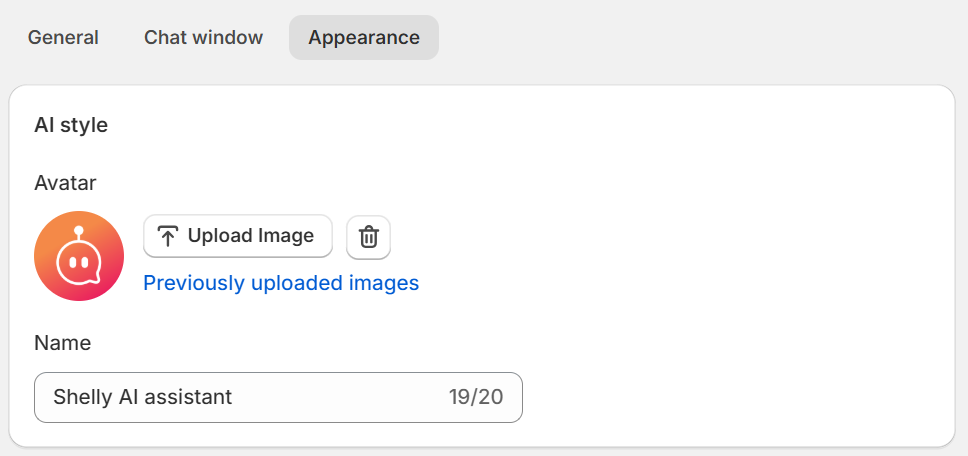Click the robot antenna on the avatar icon
The width and height of the screenshot is (968, 456).
pyautogui.click(x=78, y=232)
